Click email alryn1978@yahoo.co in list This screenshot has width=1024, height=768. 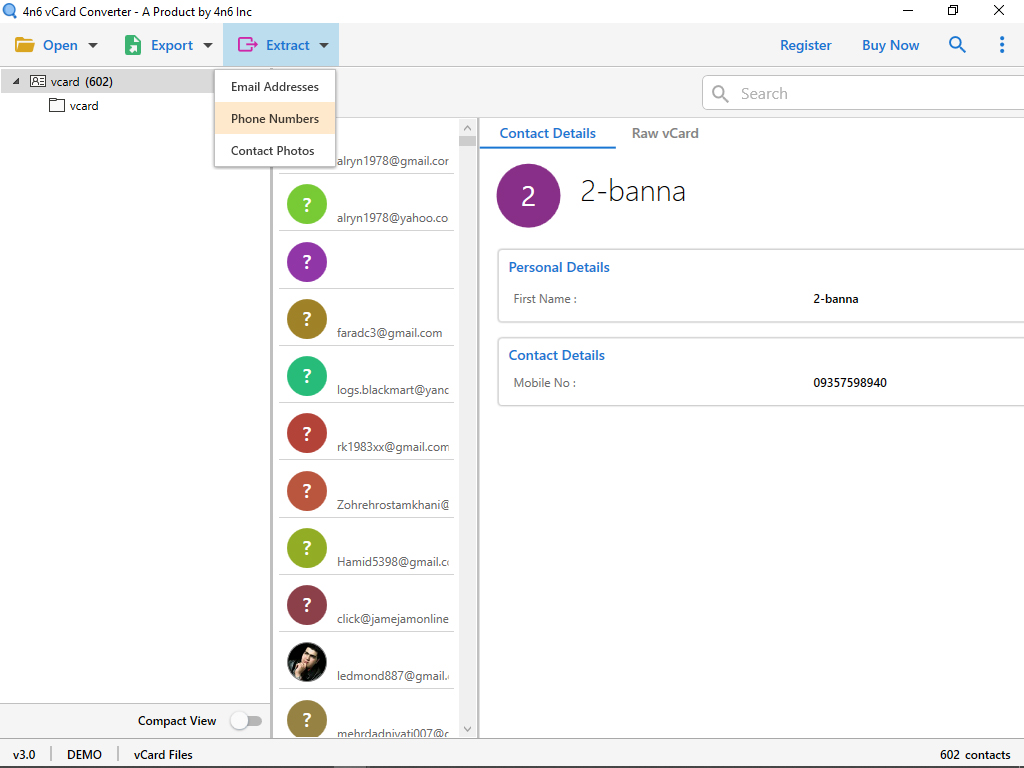click(x=392, y=217)
